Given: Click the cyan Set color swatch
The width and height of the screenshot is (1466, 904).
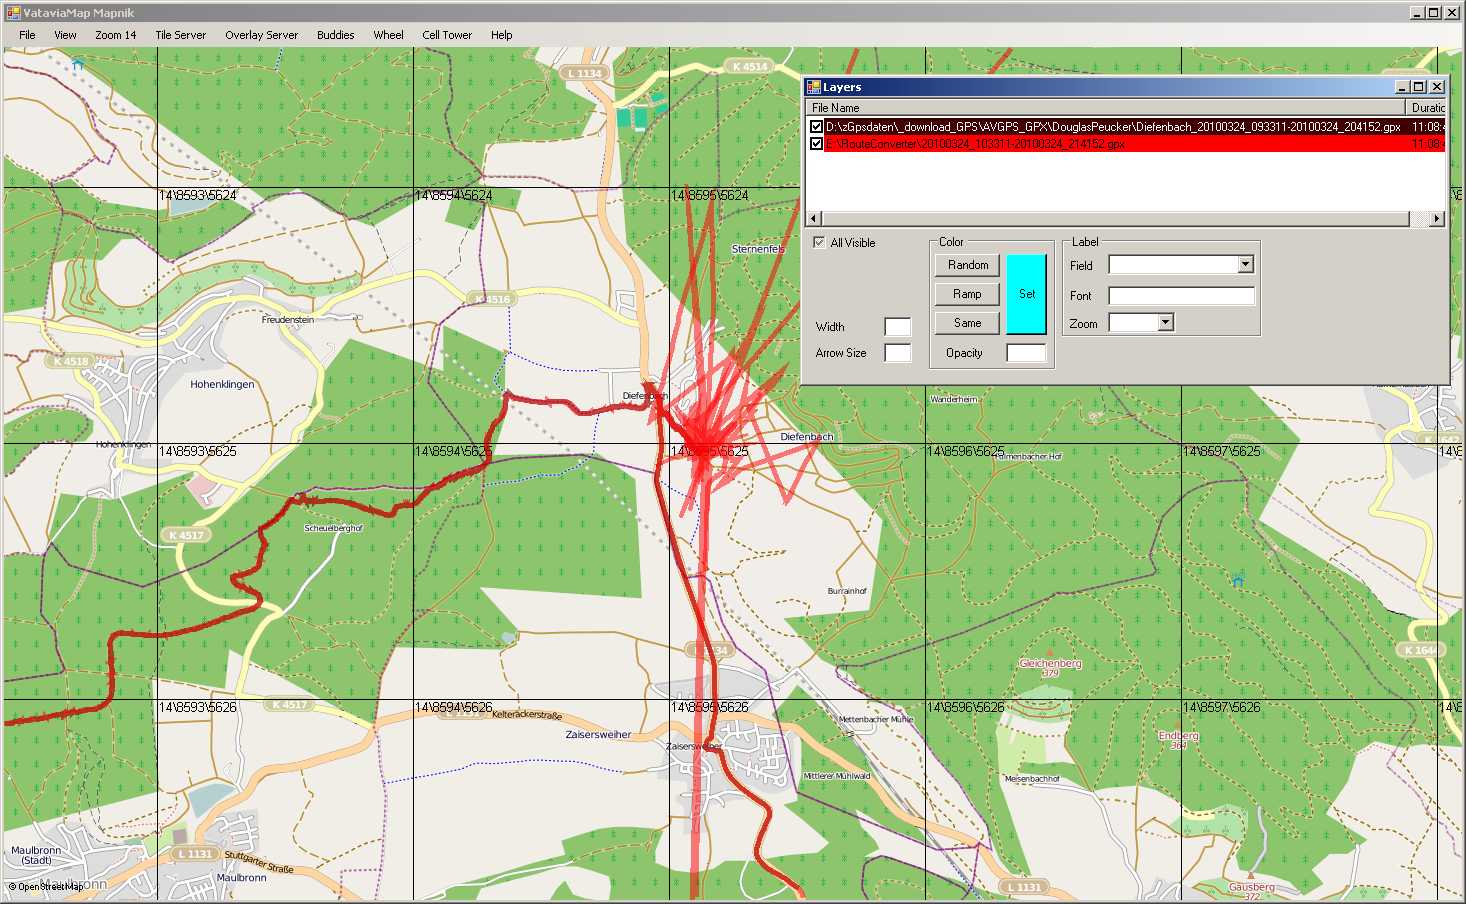Looking at the screenshot, I should pos(1026,294).
